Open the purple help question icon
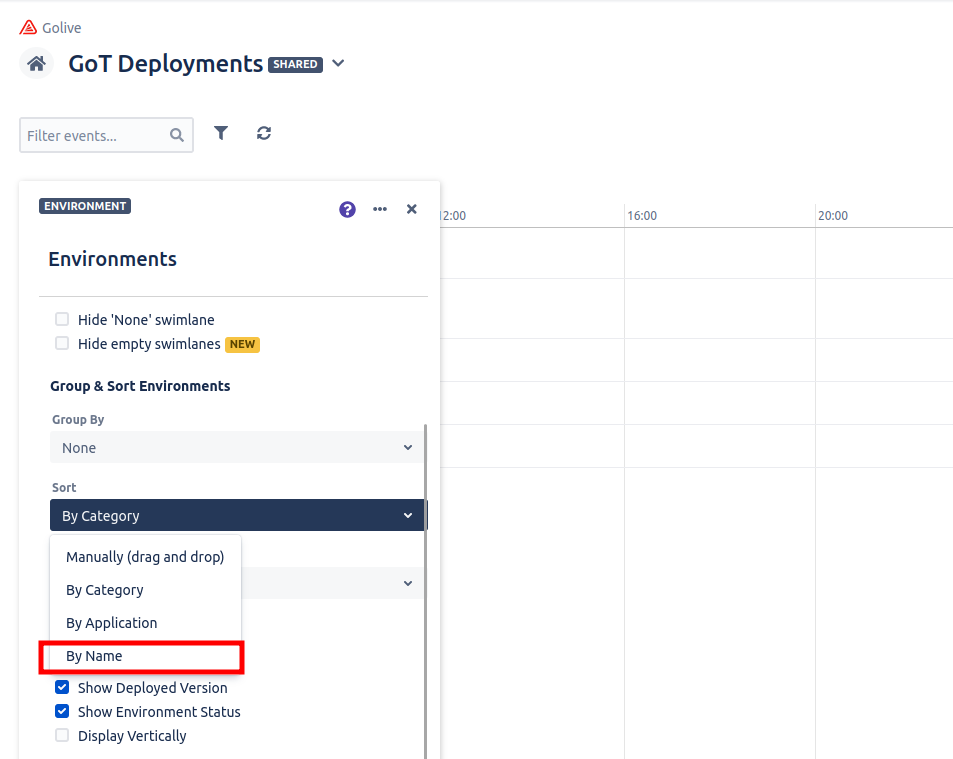 347,209
